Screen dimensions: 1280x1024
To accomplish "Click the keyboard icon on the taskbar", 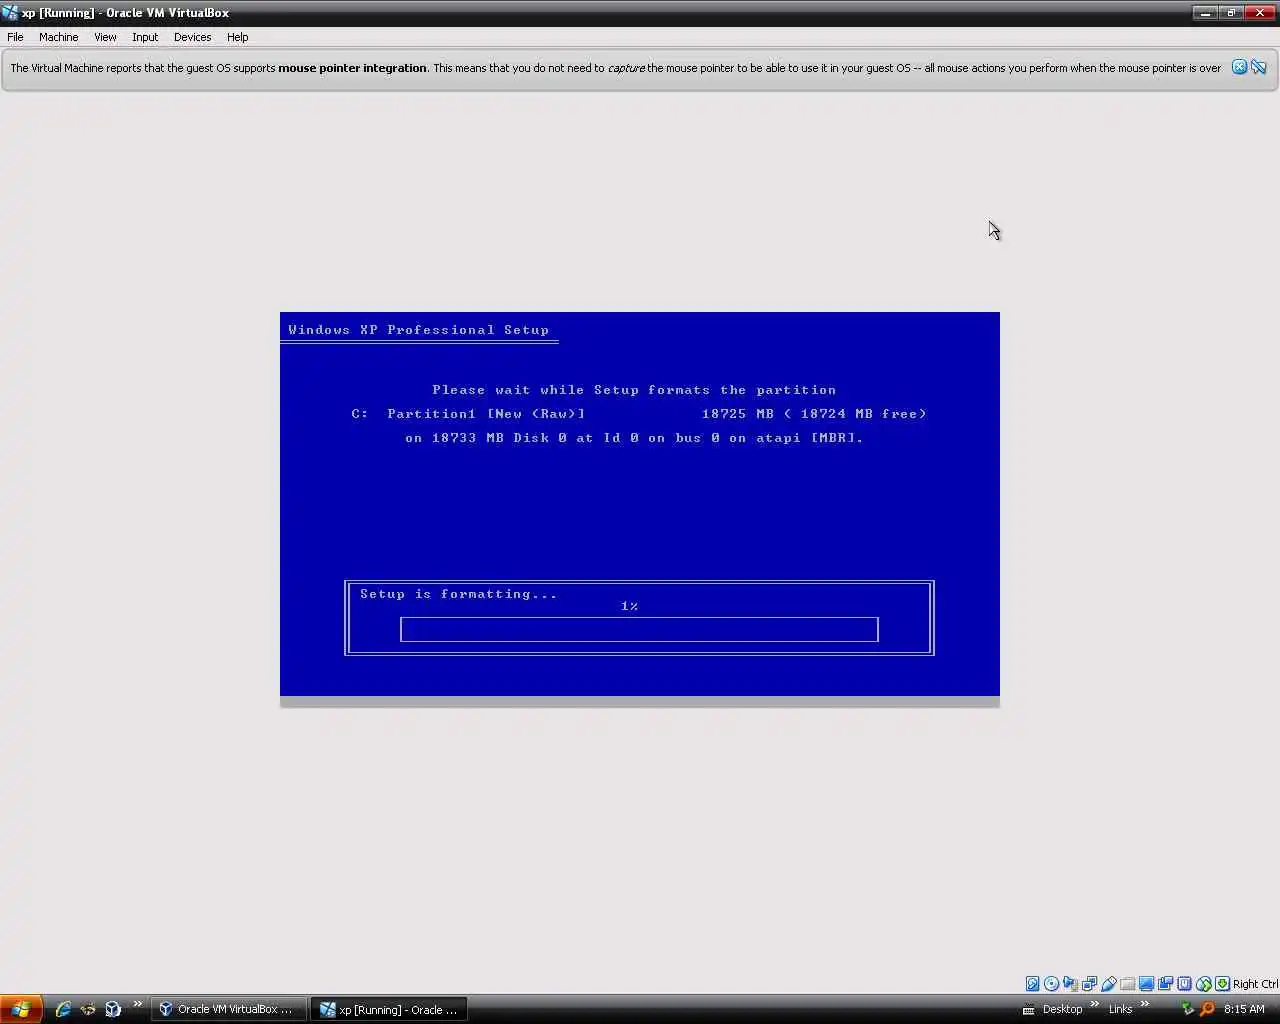I will [x=1028, y=1010].
